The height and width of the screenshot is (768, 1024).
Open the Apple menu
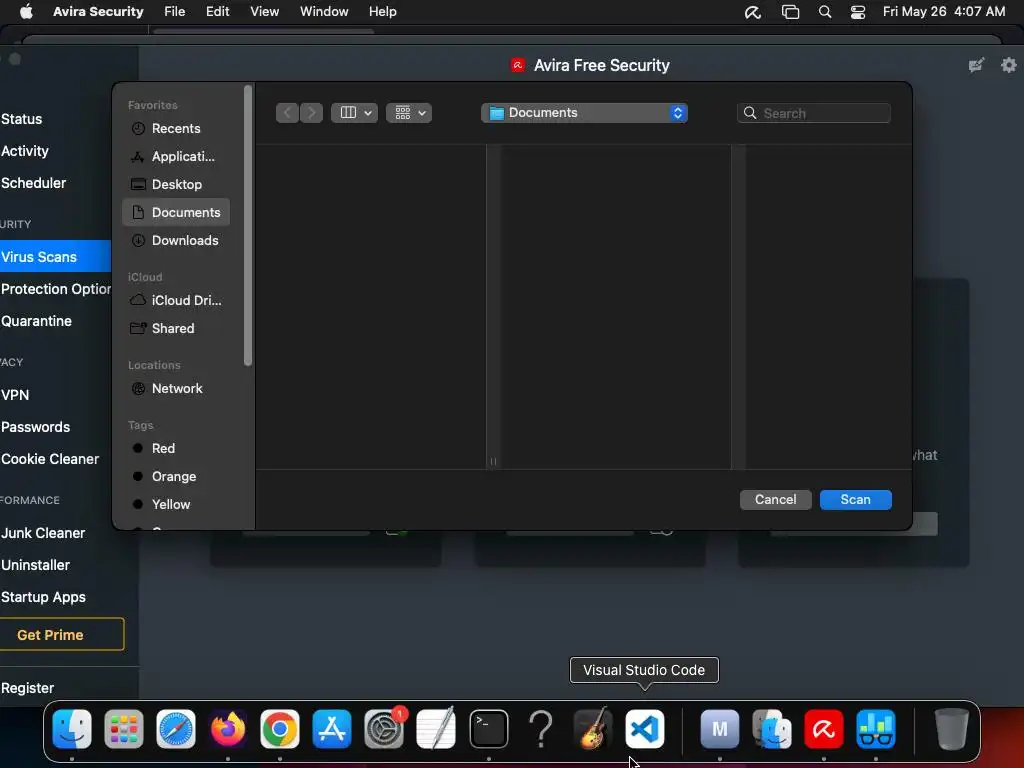26,12
